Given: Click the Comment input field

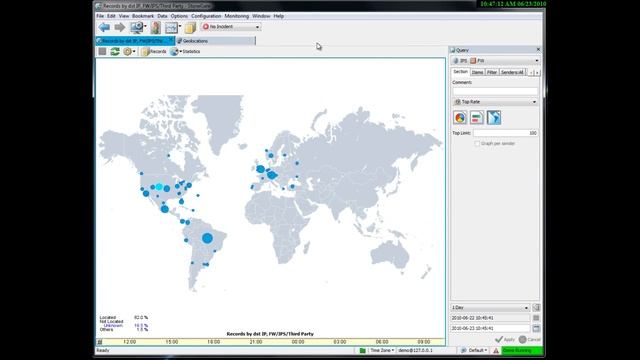Looking at the screenshot, I should click(x=495, y=91).
